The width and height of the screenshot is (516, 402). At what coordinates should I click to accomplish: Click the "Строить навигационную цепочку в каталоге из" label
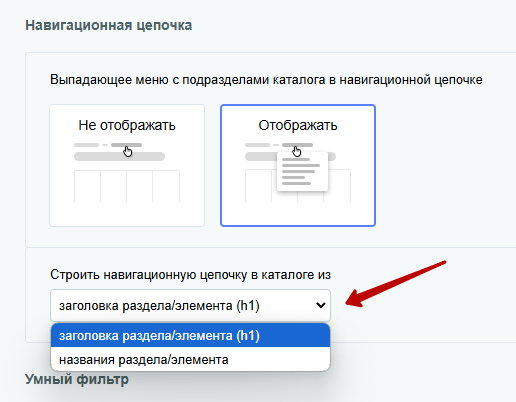coord(190,275)
